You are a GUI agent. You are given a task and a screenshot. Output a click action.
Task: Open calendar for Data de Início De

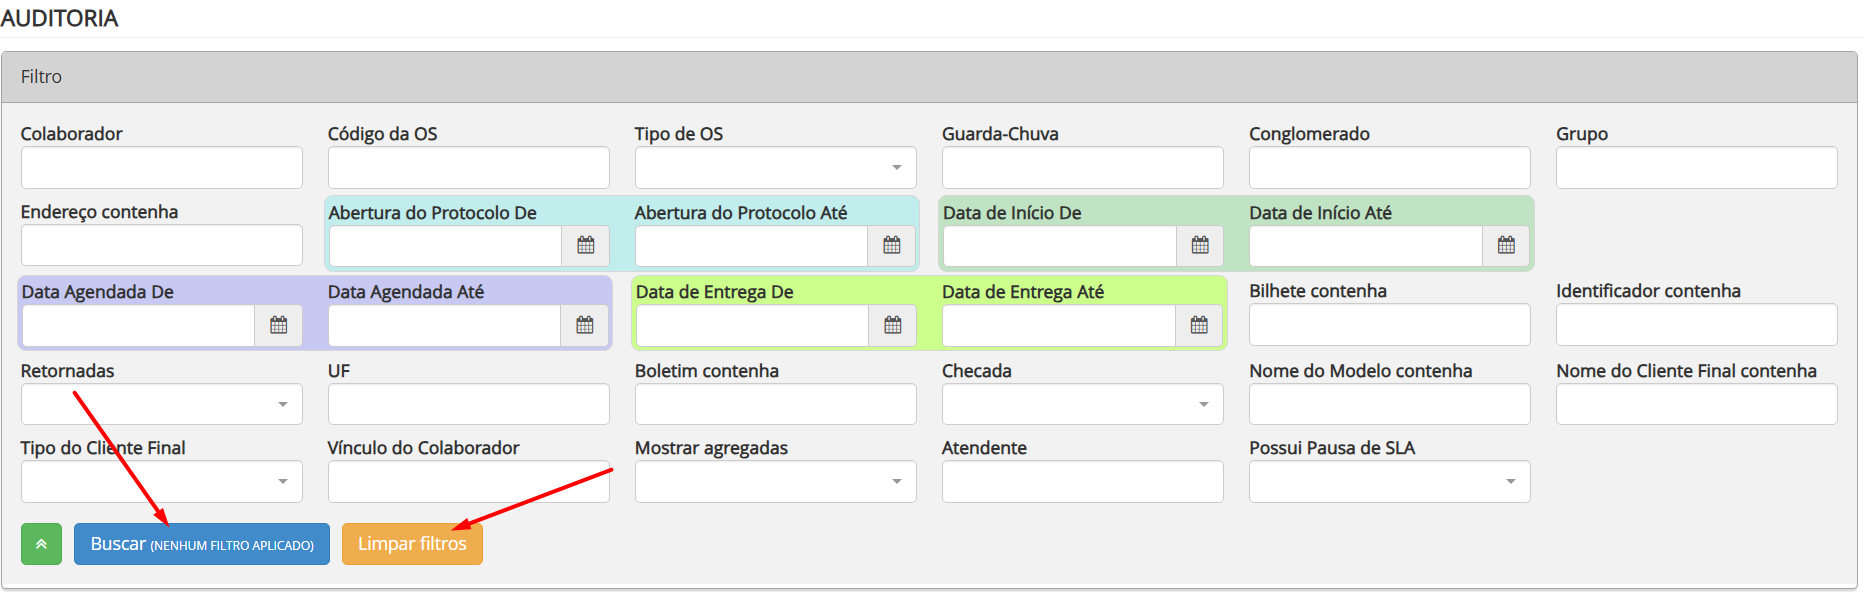[1200, 246]
